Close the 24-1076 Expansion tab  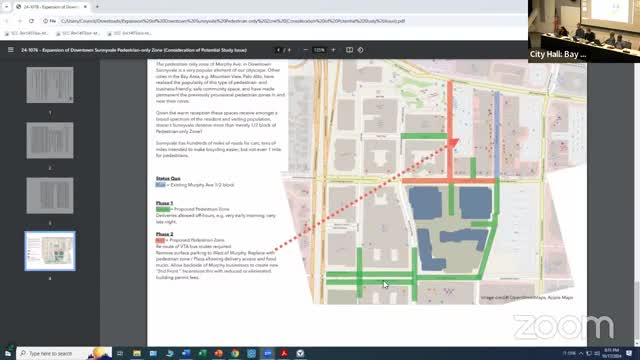[x=85, y=7]
